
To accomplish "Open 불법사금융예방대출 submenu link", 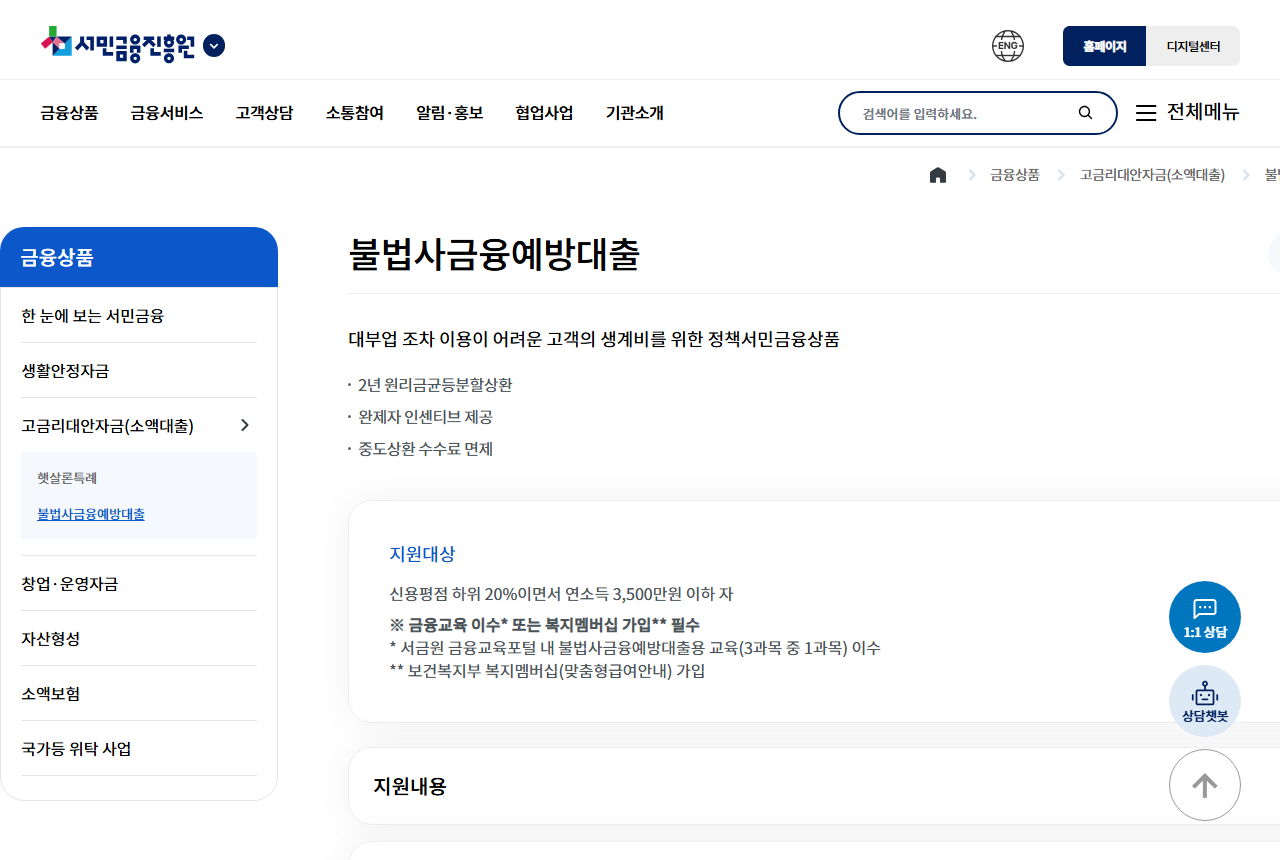I will 91,514.
